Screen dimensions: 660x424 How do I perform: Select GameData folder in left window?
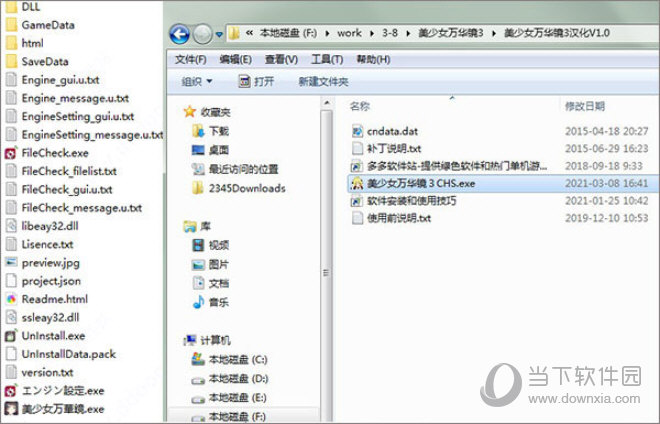40,25
